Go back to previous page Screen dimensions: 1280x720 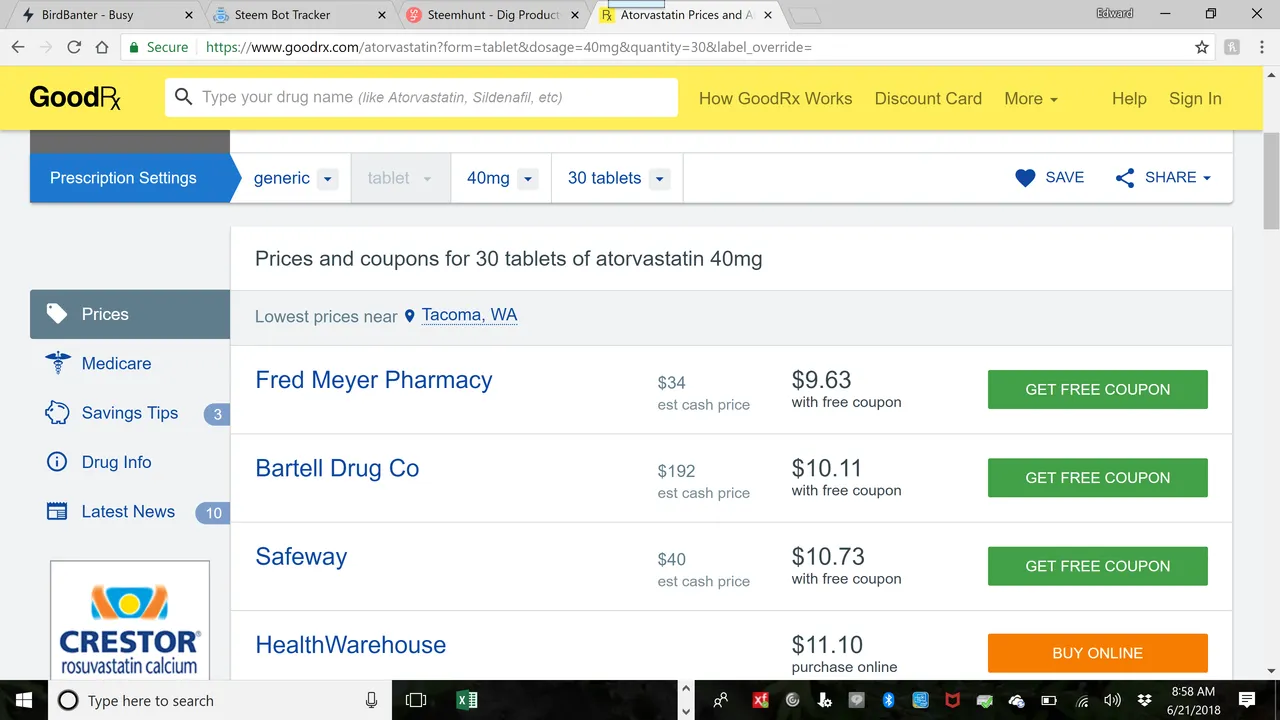[18, 47]
